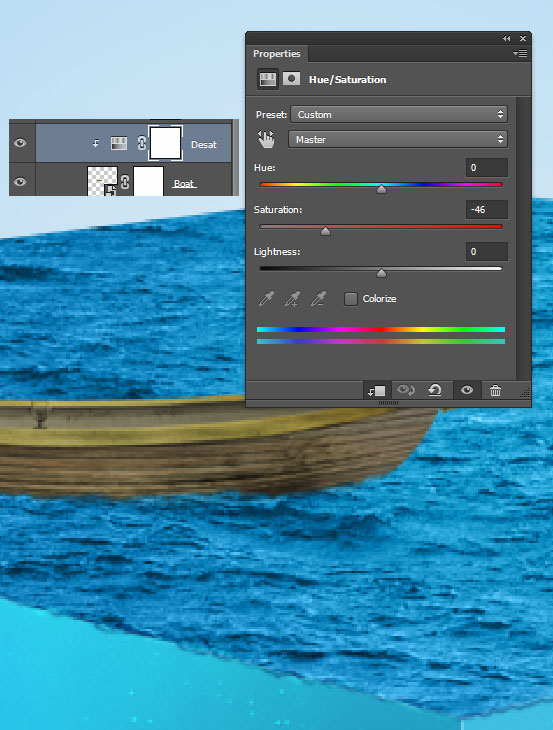Pick the plain eyedropper tool
The width and height of the screenshot is (553, 730).
click(267, 299)
